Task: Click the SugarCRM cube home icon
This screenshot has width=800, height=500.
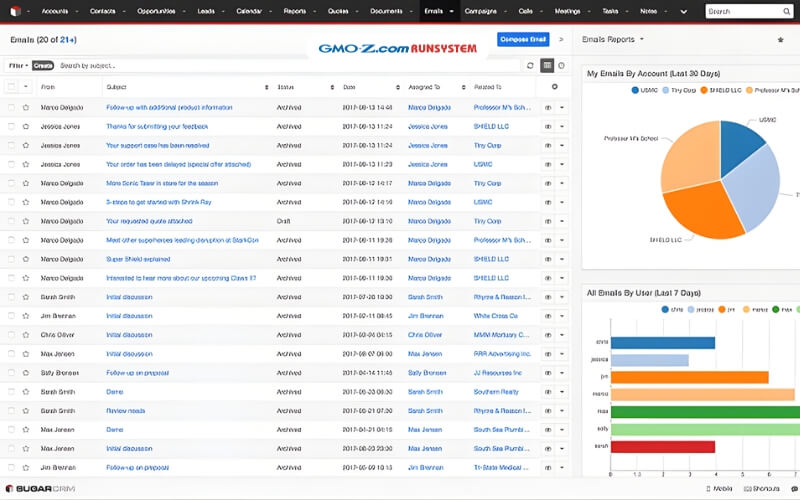Action: (15, 11)
